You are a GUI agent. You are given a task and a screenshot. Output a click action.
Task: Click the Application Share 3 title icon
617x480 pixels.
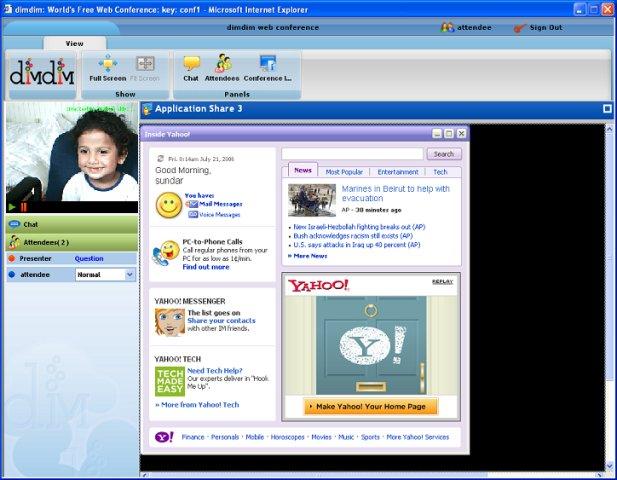point(147,109)
